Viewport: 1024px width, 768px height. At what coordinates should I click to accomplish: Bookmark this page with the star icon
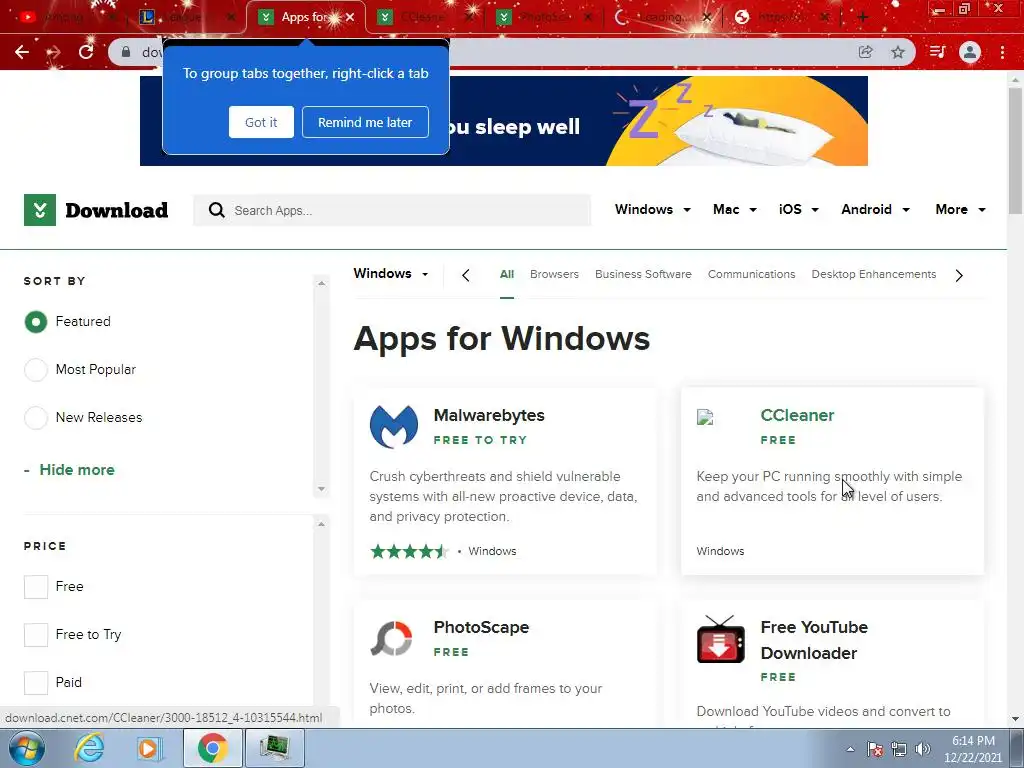(898, 52)
